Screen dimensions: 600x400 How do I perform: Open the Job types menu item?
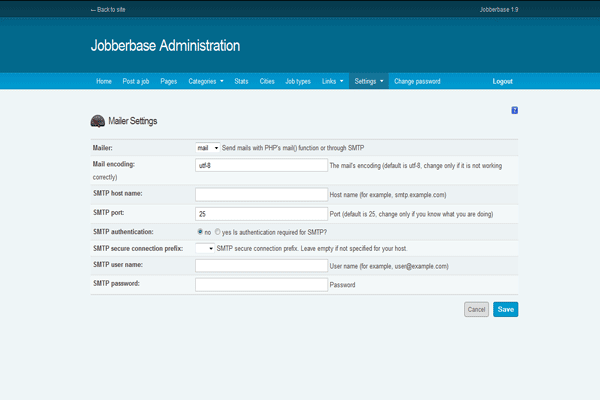pos(298,81)
